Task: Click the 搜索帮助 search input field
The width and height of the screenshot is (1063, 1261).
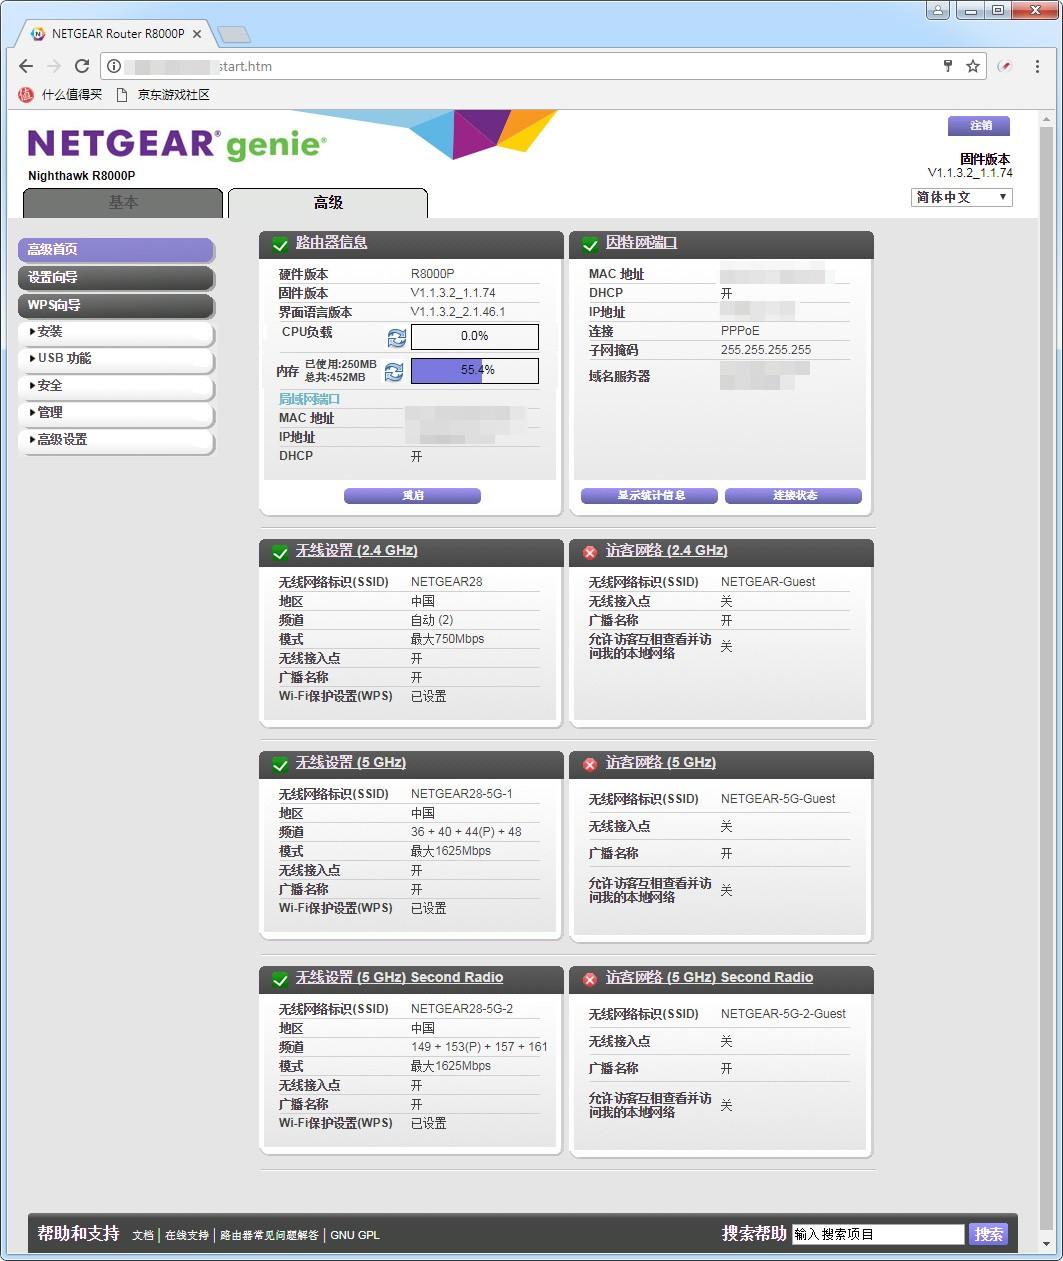Action: pyautogui.click(x=878, y=1234)
